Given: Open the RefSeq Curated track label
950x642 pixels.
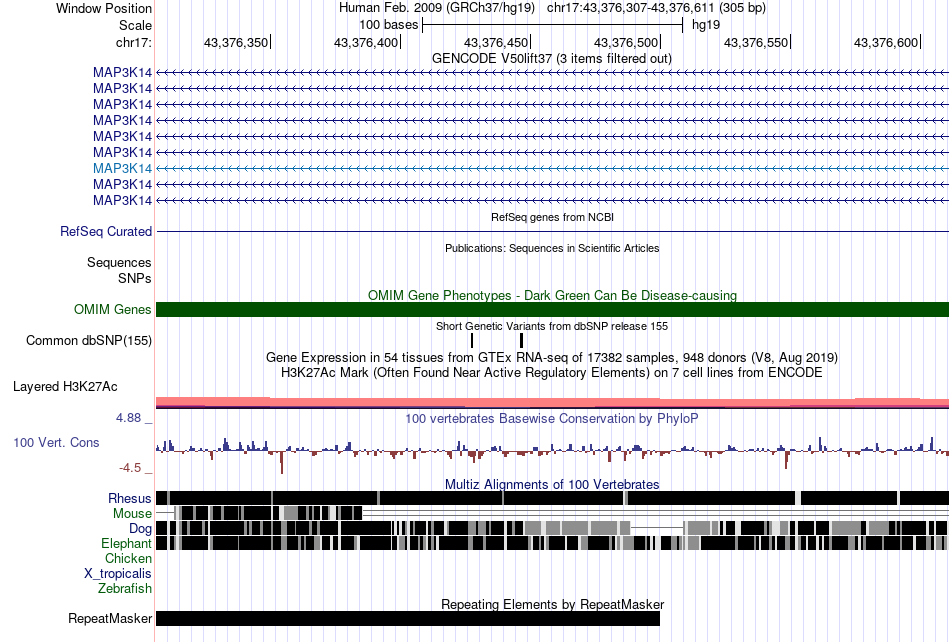Looking at the screenshot, I should pos(106,231).
